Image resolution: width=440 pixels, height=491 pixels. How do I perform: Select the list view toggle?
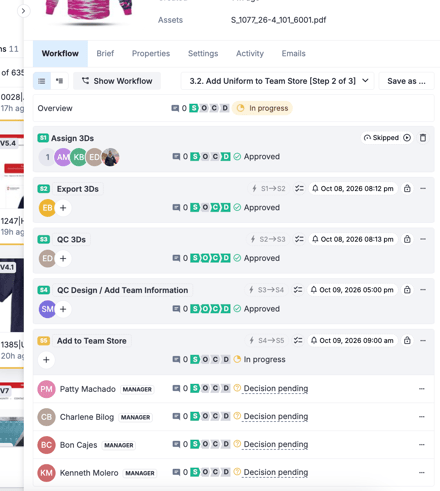pos(42,81)
